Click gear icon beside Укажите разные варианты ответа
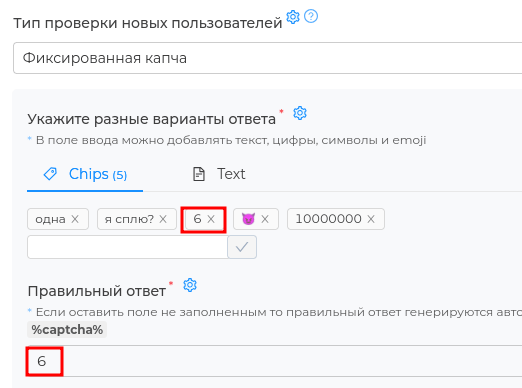 pyautogui.click(x=300, y=113)
